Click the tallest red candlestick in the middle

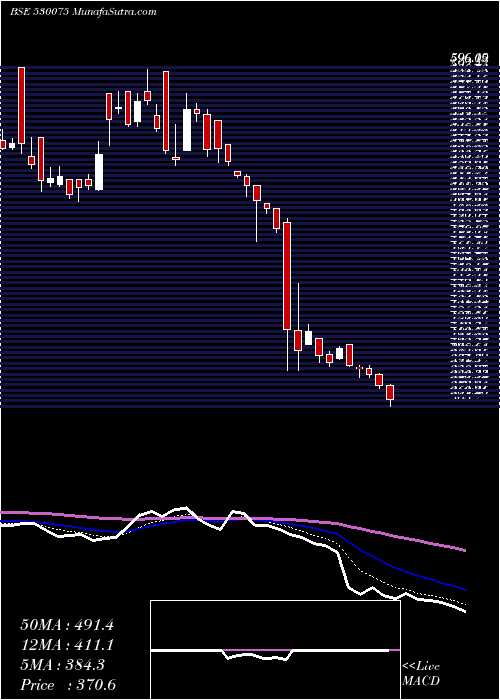pyautogui.click(x=287, y=276)
